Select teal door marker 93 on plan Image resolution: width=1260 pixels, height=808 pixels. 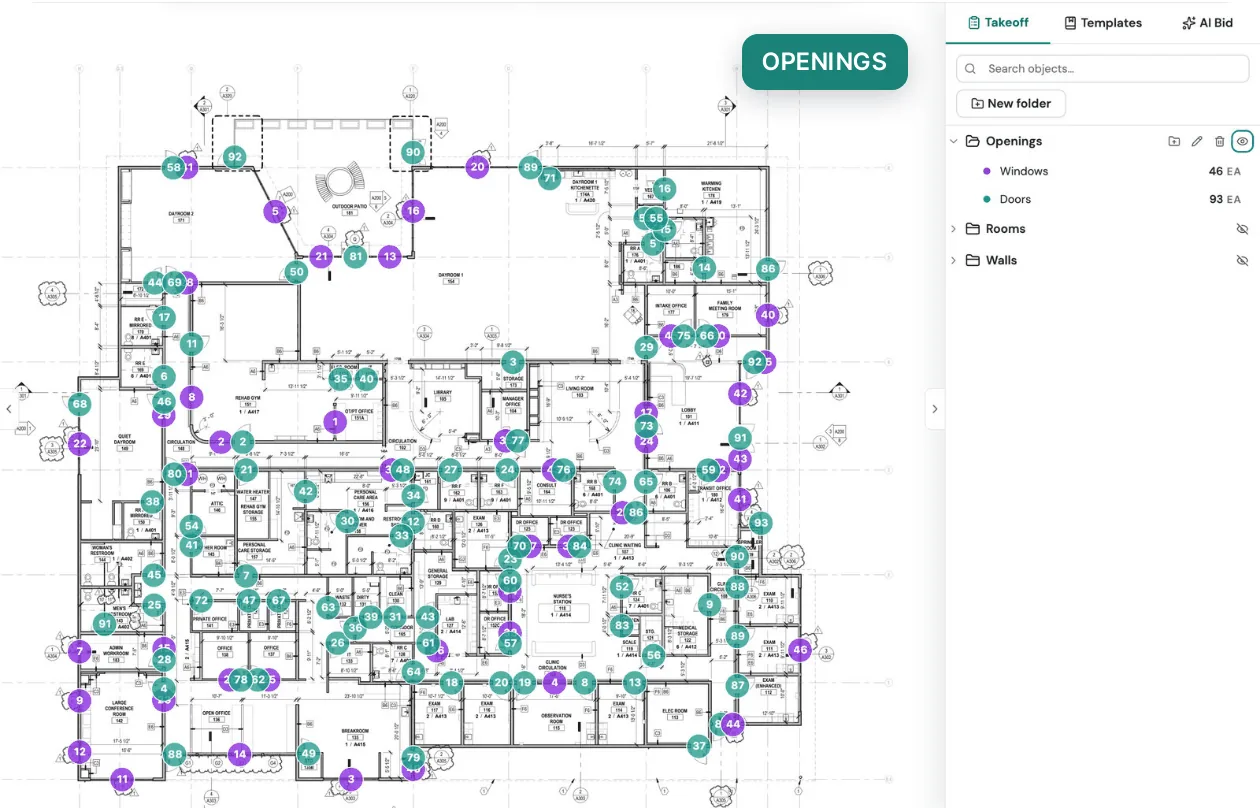click(761, 523)
